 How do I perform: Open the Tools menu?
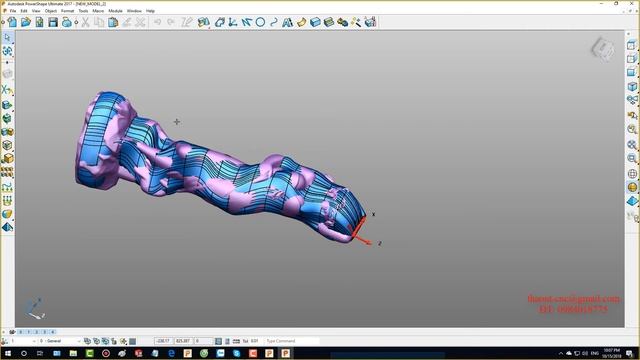[x=83, y=11]
